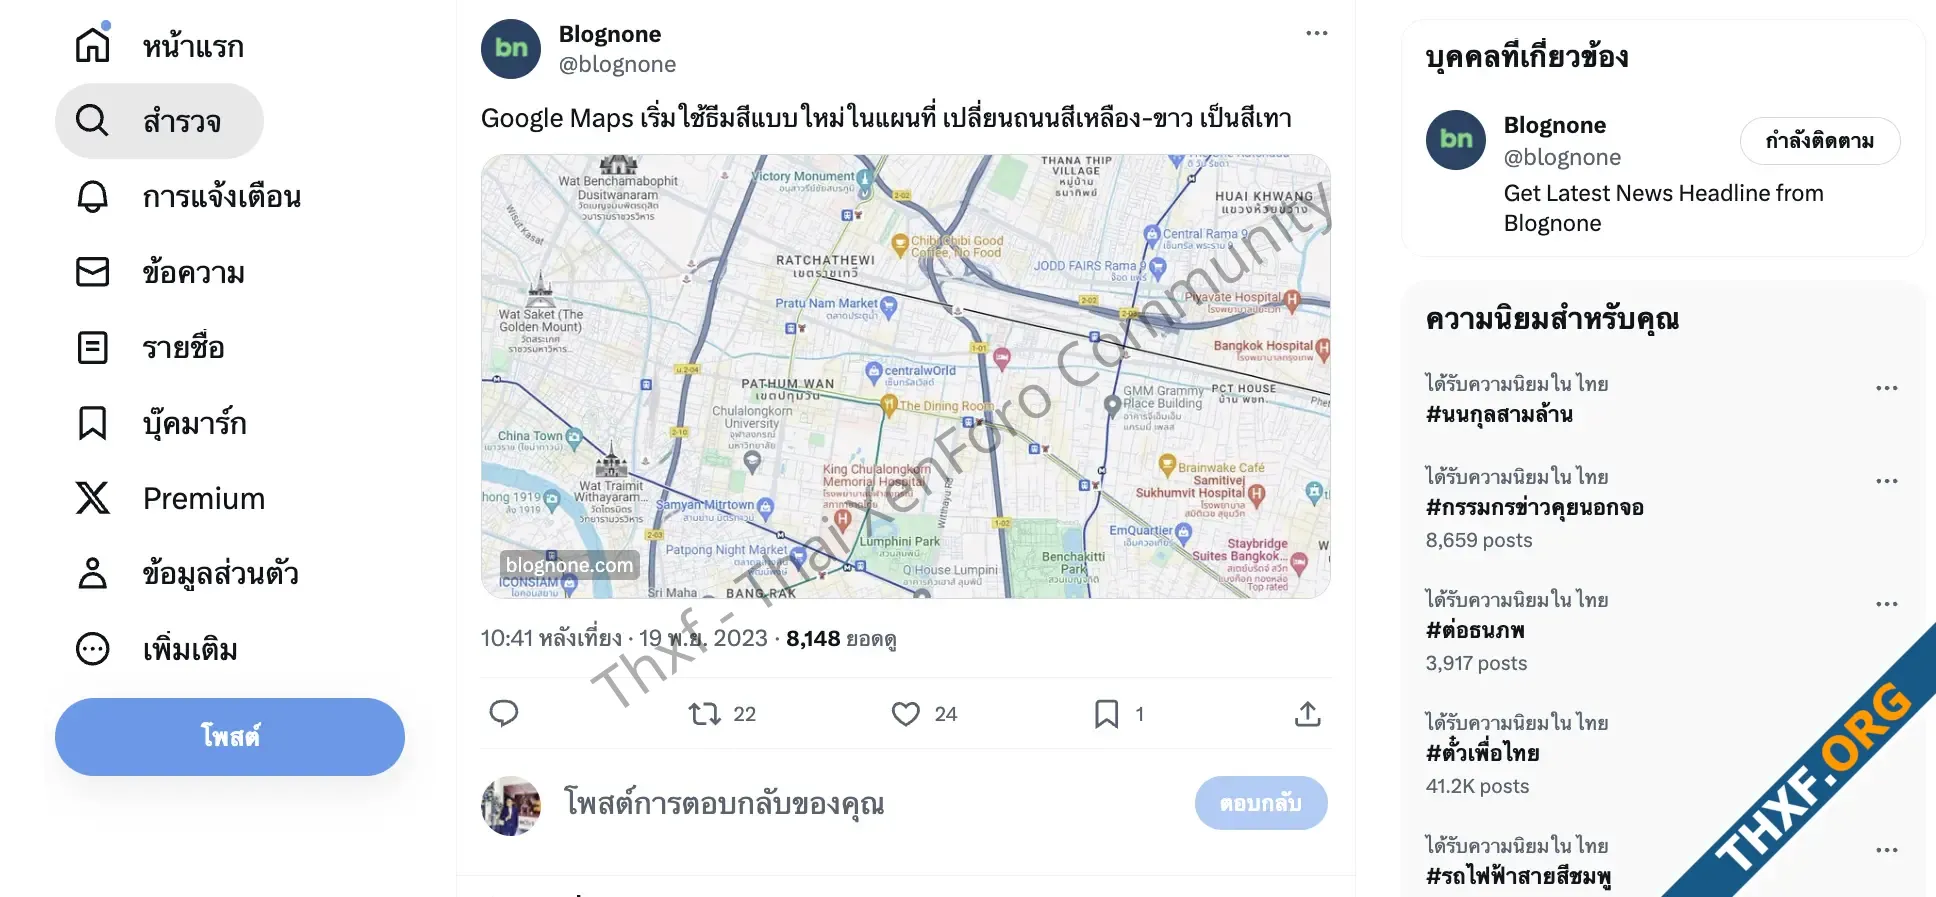Select the Explore (สำรวจ) magnifier icon

(x=92, y=121)
